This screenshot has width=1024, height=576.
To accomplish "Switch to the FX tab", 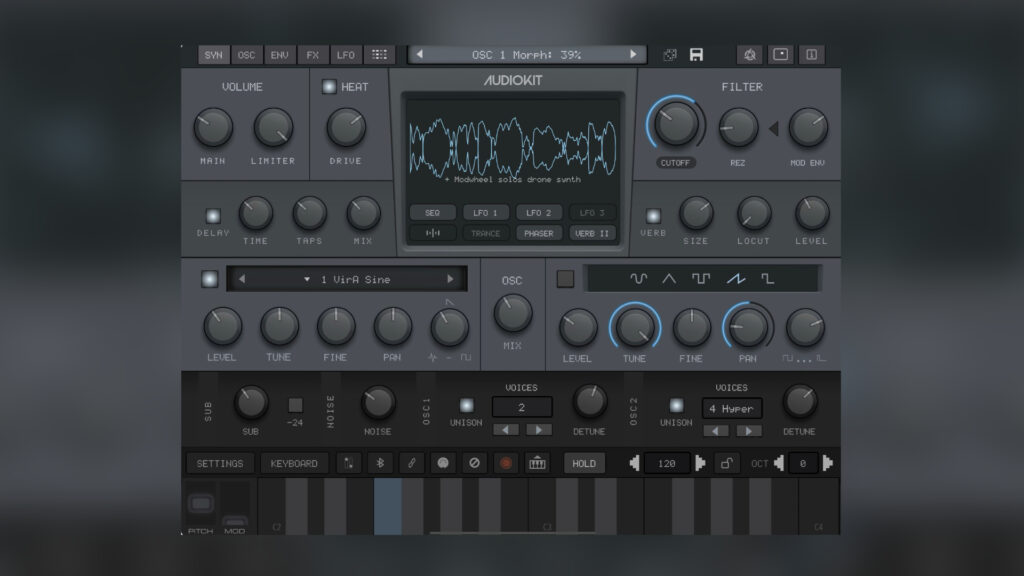I will [312, 55].
